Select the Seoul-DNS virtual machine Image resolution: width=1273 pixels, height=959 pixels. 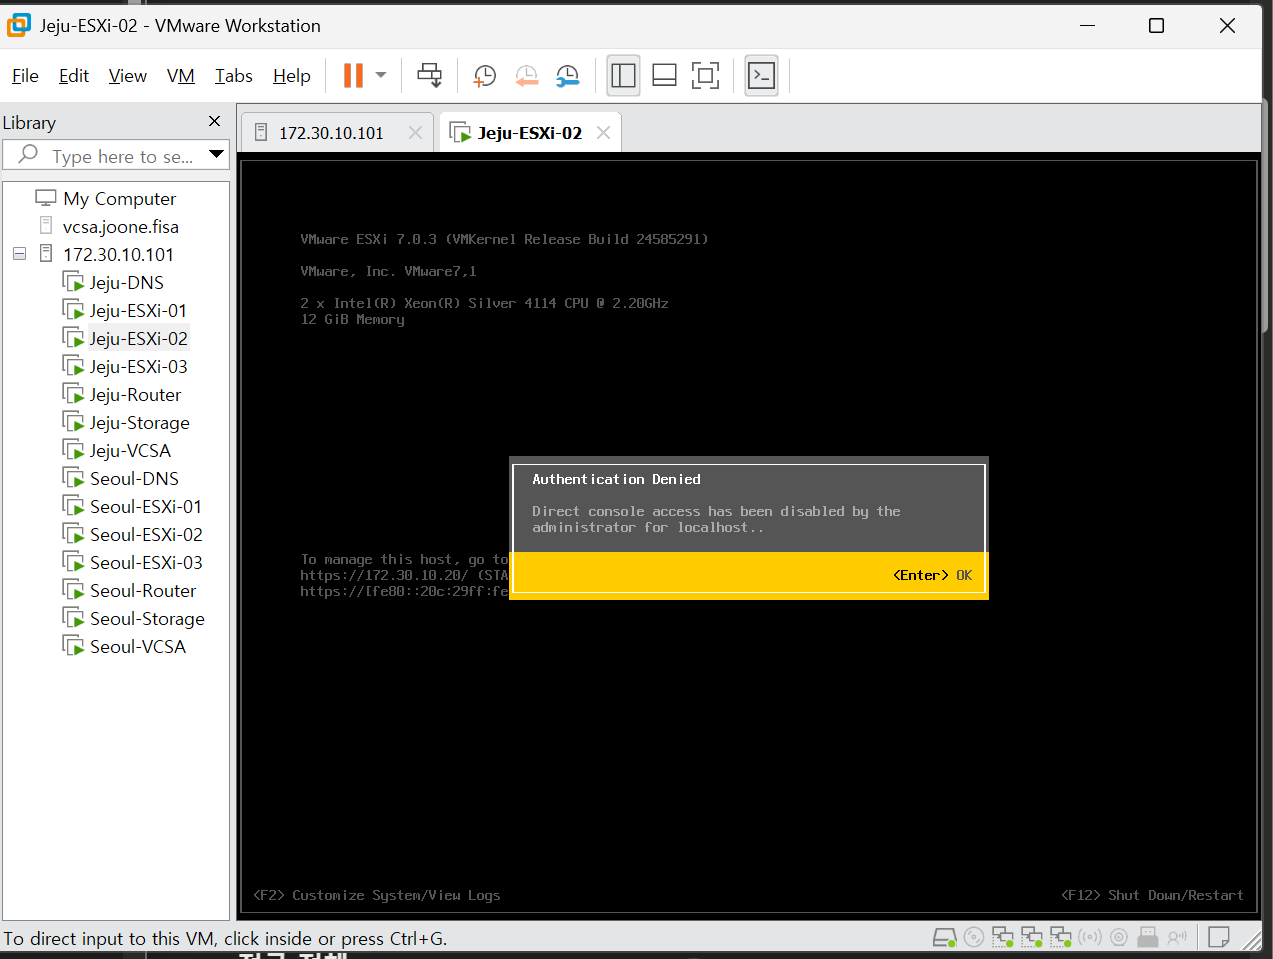134,479
